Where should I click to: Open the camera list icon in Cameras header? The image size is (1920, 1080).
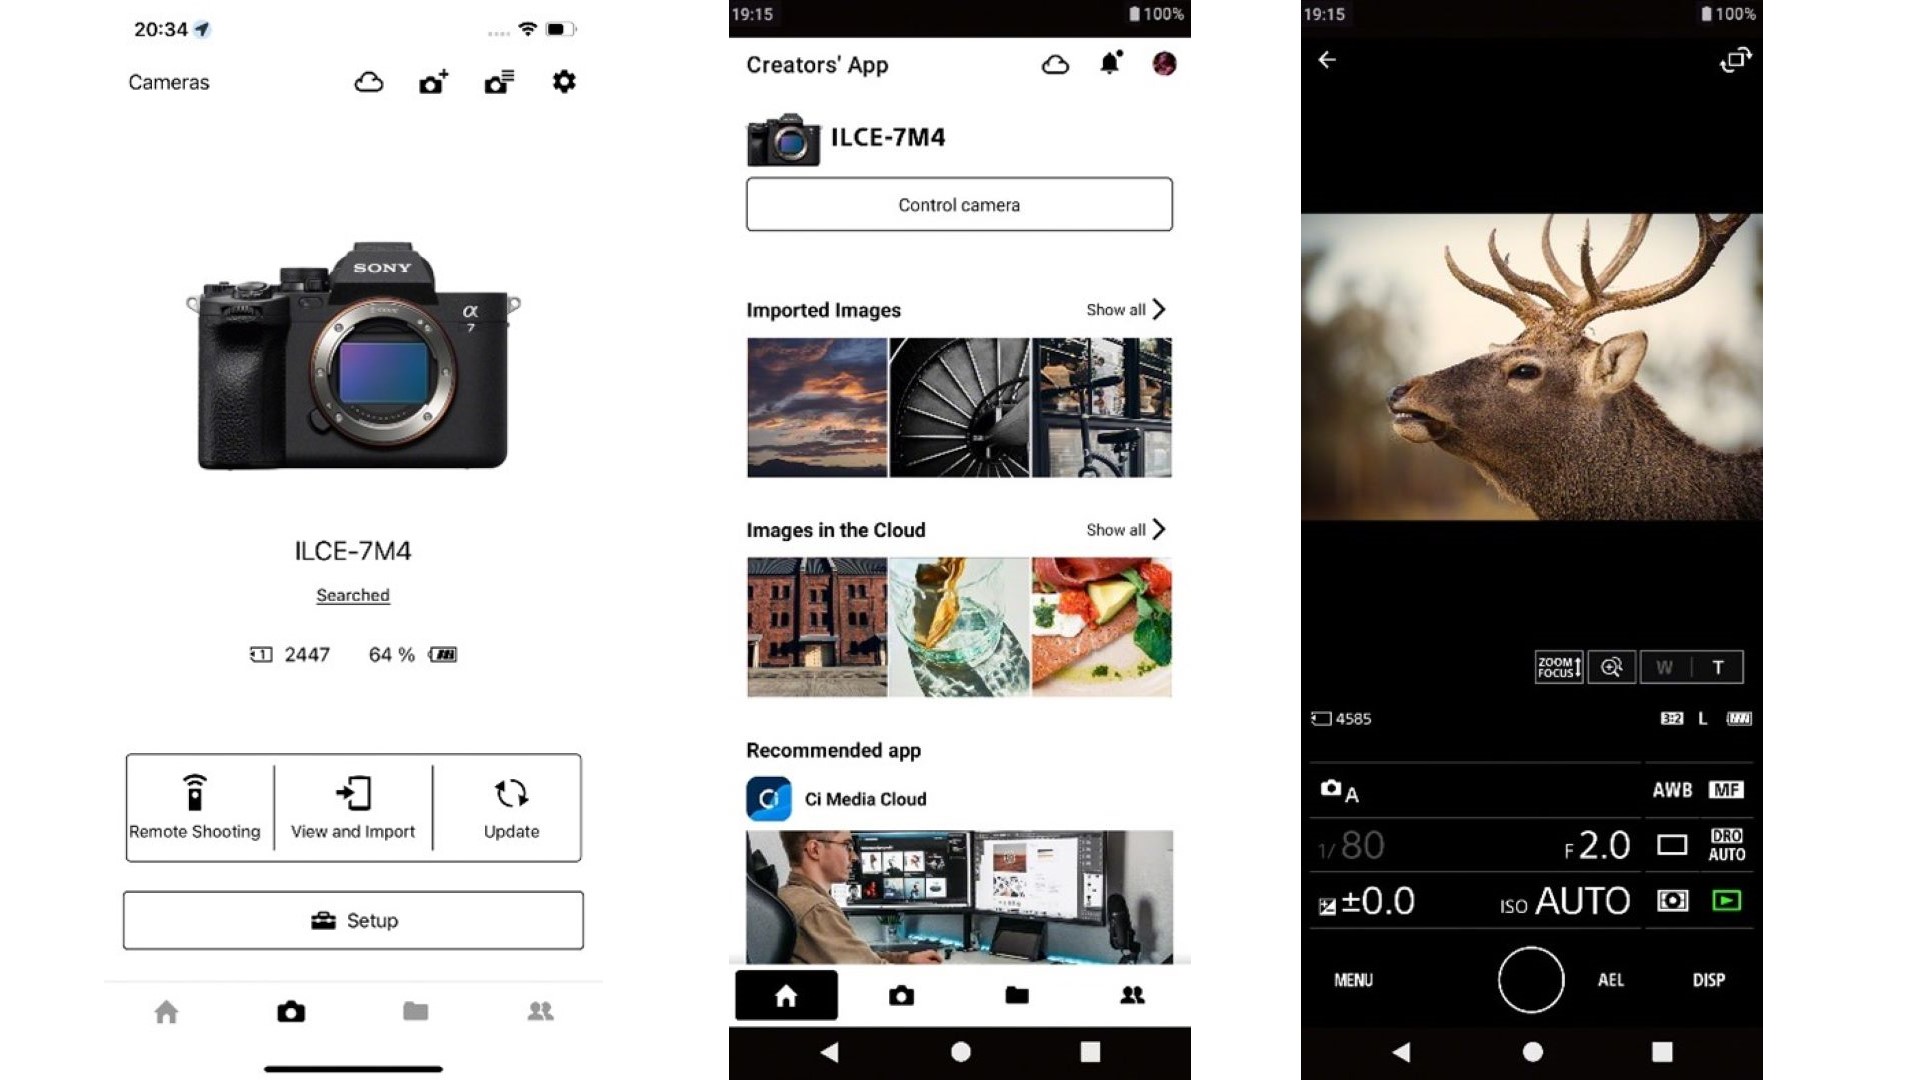pyautogui.click(x=499, y=82)
